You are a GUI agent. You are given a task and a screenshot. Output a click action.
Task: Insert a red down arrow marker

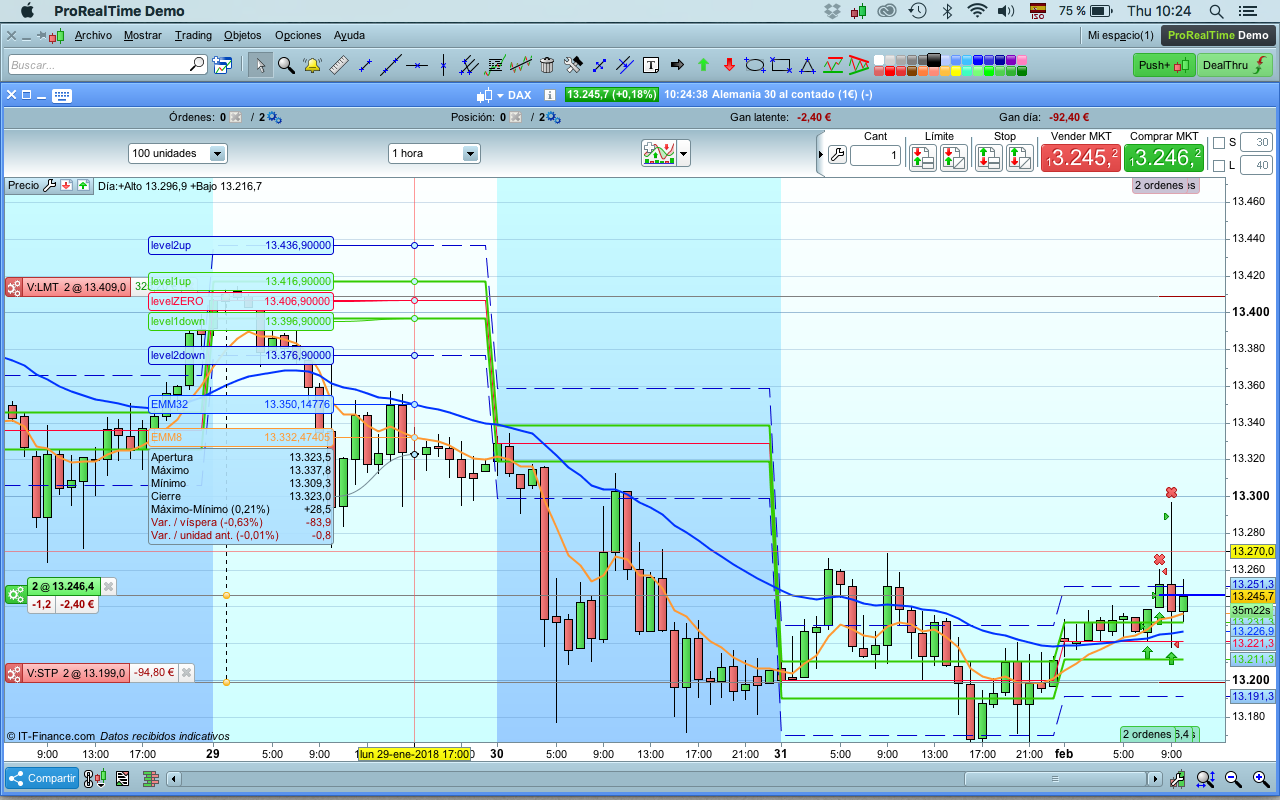[x=729, y=65]
